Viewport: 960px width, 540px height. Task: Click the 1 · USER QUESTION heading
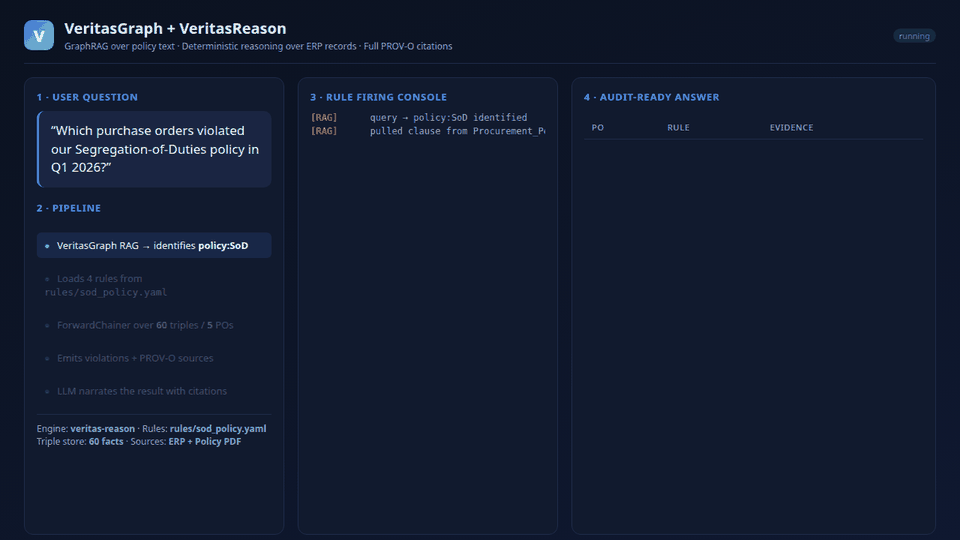click(x=87, y=97)
